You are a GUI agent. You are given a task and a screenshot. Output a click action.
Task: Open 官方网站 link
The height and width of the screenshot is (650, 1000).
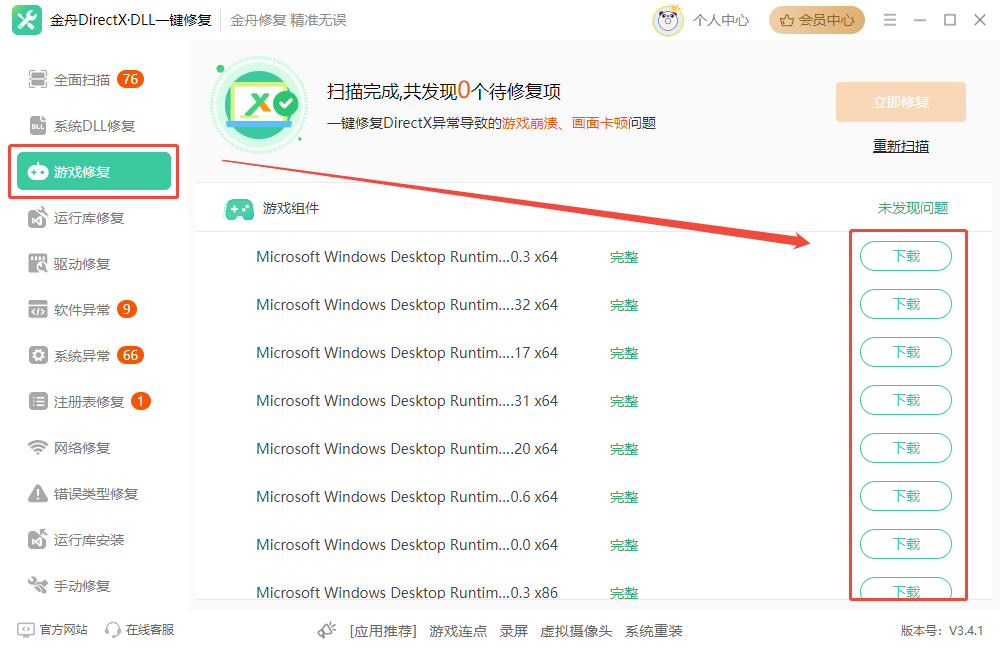(63, 630)
